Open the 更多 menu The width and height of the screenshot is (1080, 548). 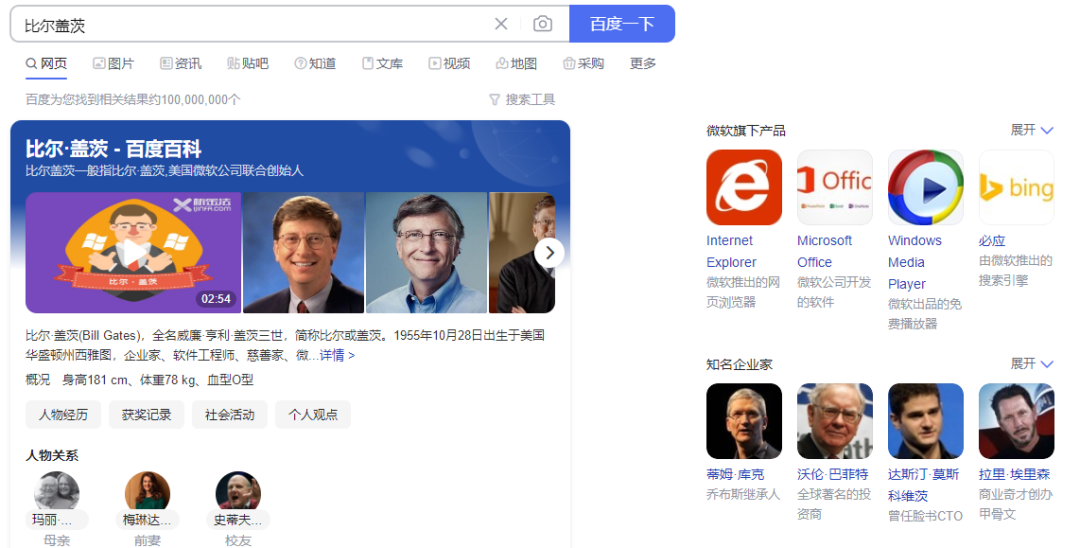point(643,63)
